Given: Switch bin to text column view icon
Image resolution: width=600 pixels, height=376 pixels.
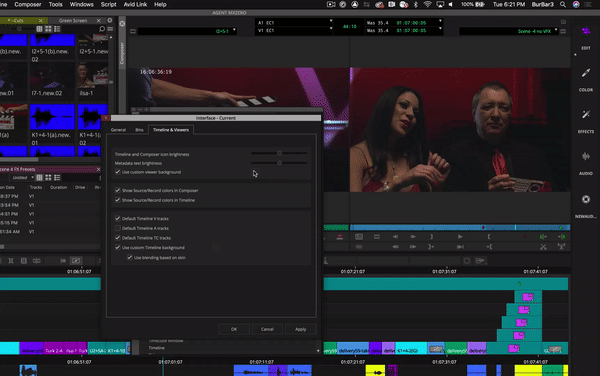Looking at the screenshot, I should (39, 29).
